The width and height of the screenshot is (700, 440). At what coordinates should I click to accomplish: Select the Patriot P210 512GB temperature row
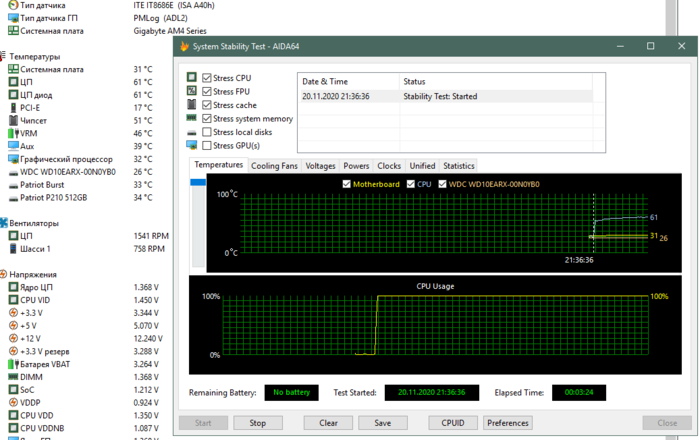[83, 198]
